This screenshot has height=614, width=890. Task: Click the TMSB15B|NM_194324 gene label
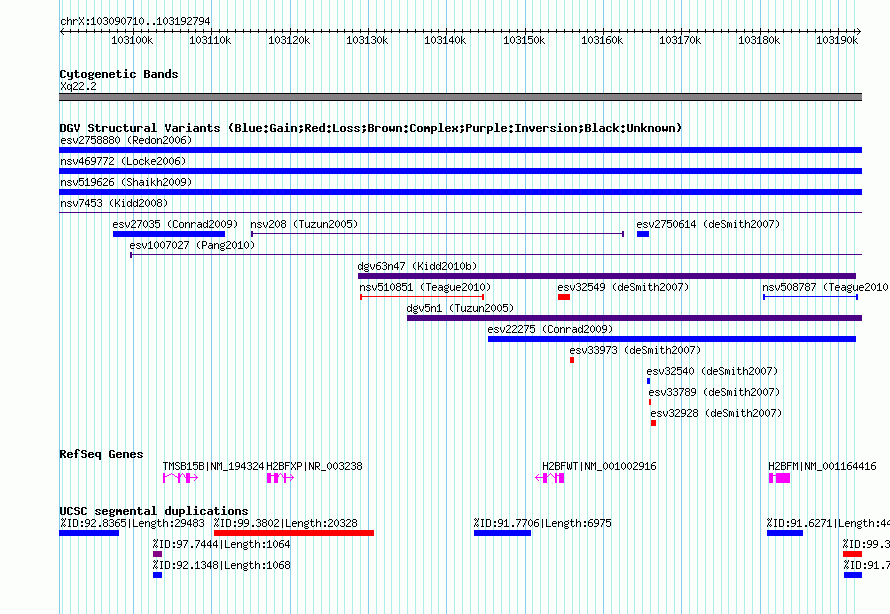(x=213, y=466)
